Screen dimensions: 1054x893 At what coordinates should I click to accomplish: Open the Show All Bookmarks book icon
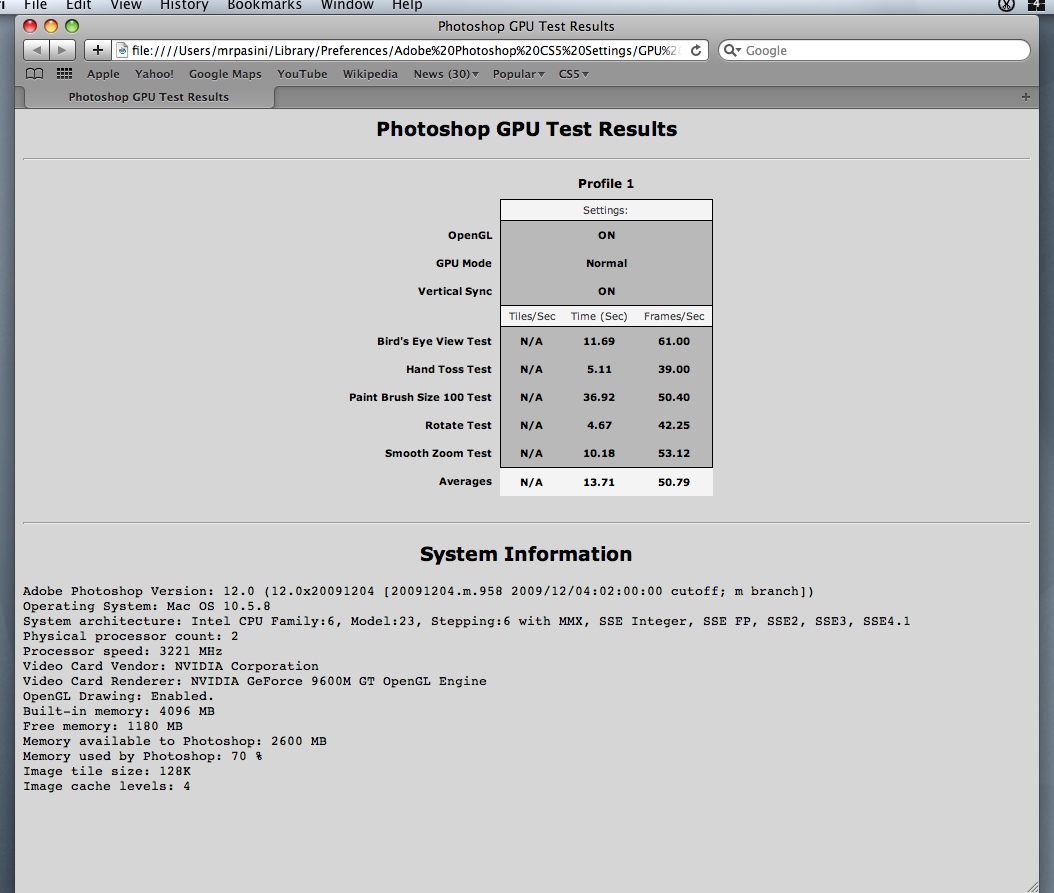point(35,74)
